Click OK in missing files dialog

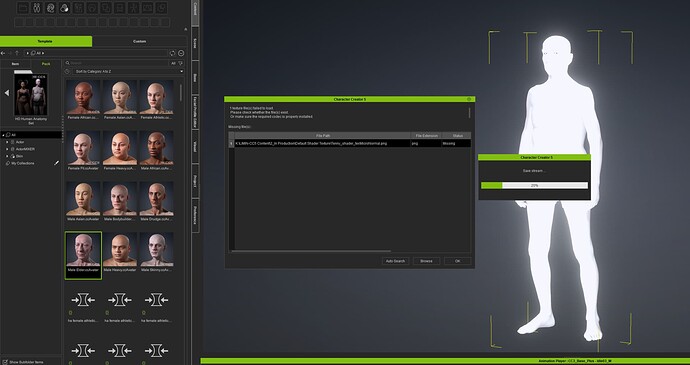click(457, 261)
